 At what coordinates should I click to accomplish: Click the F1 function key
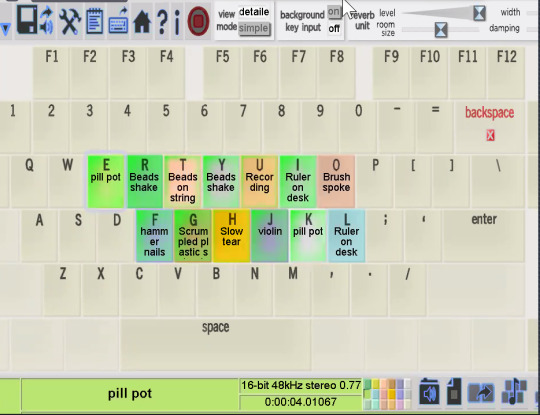[x=52, y=72]
